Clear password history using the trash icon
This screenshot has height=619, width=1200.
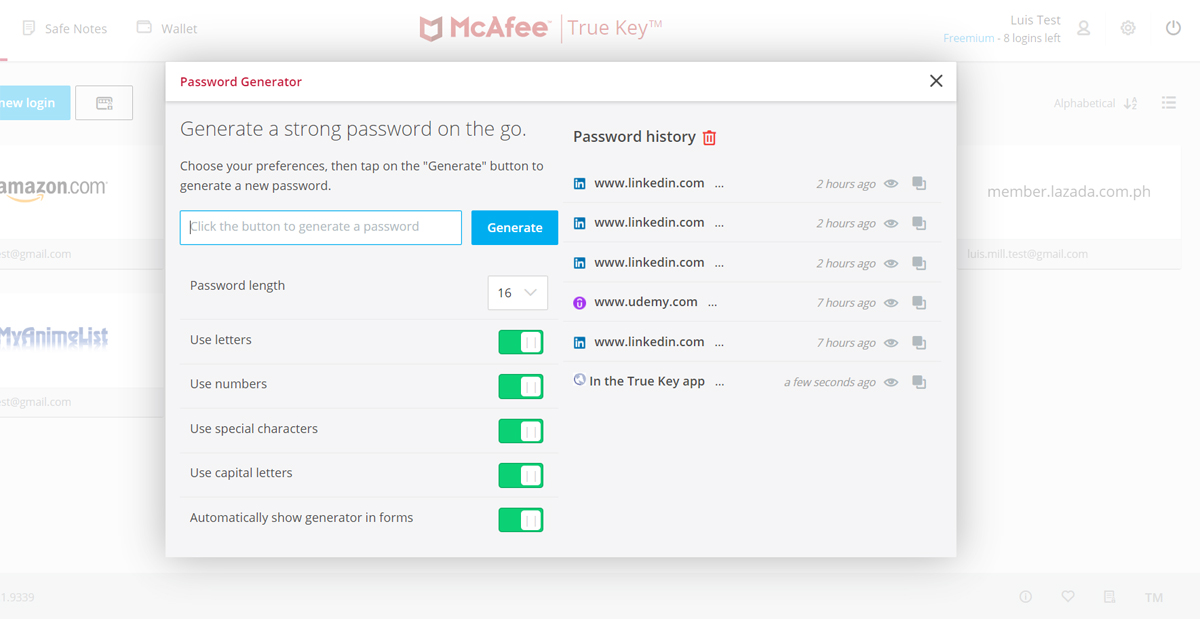[x=710, y=138]
